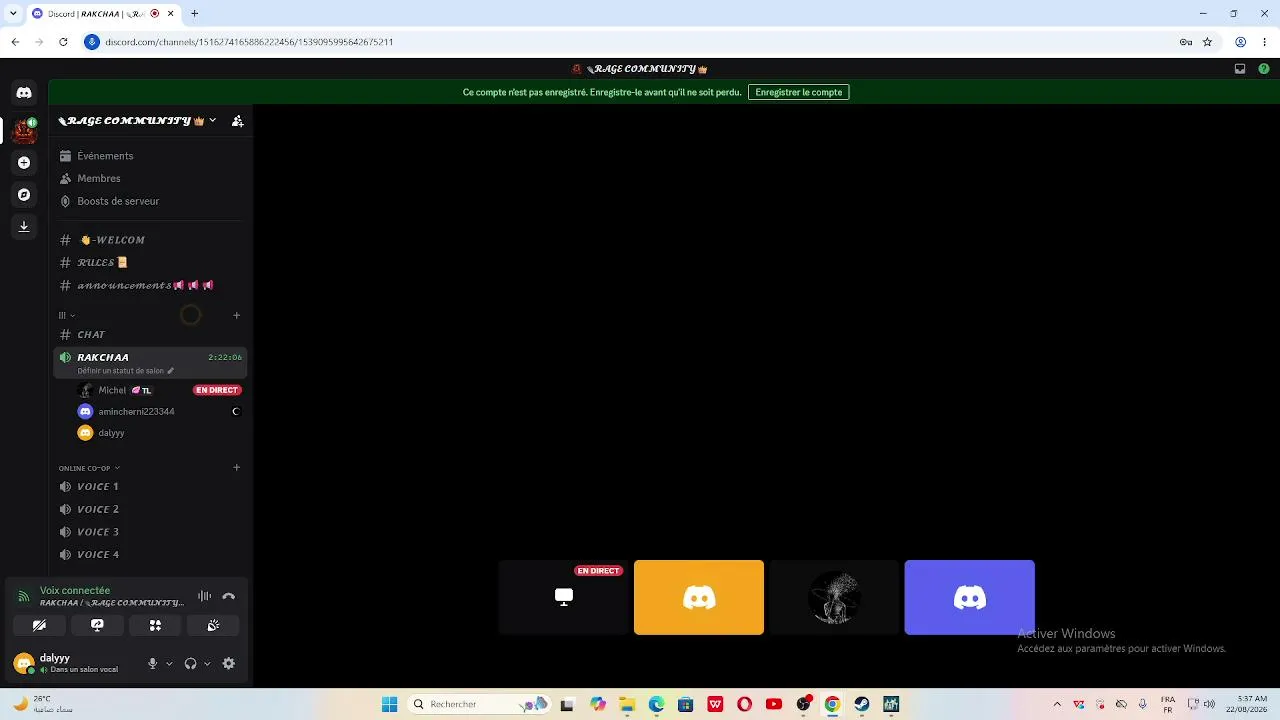Open noise suppression waveform icon
The image size is (1280, 720).
point(204,596)
